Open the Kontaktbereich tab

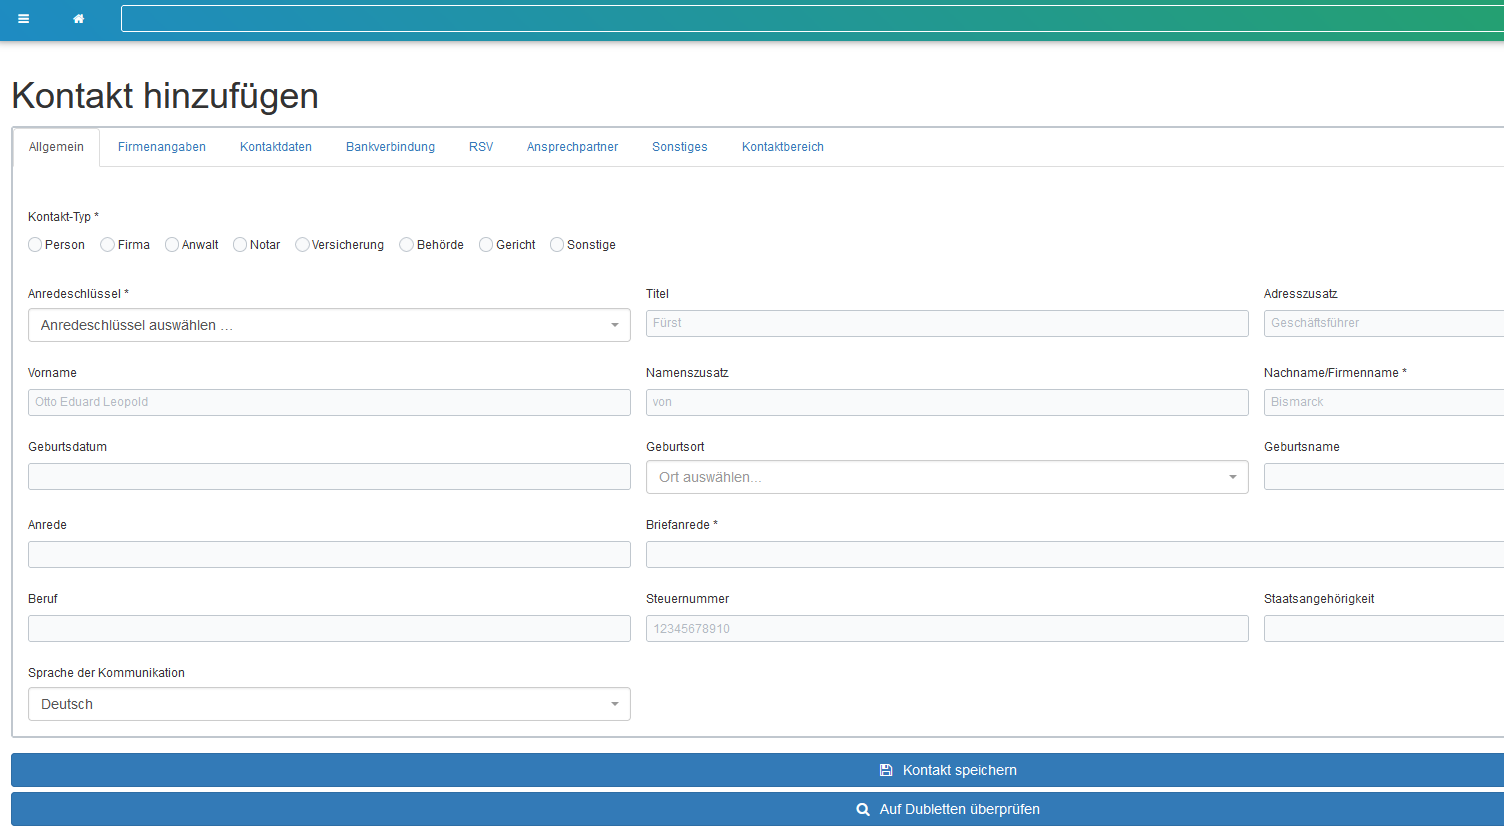(783, 147)
